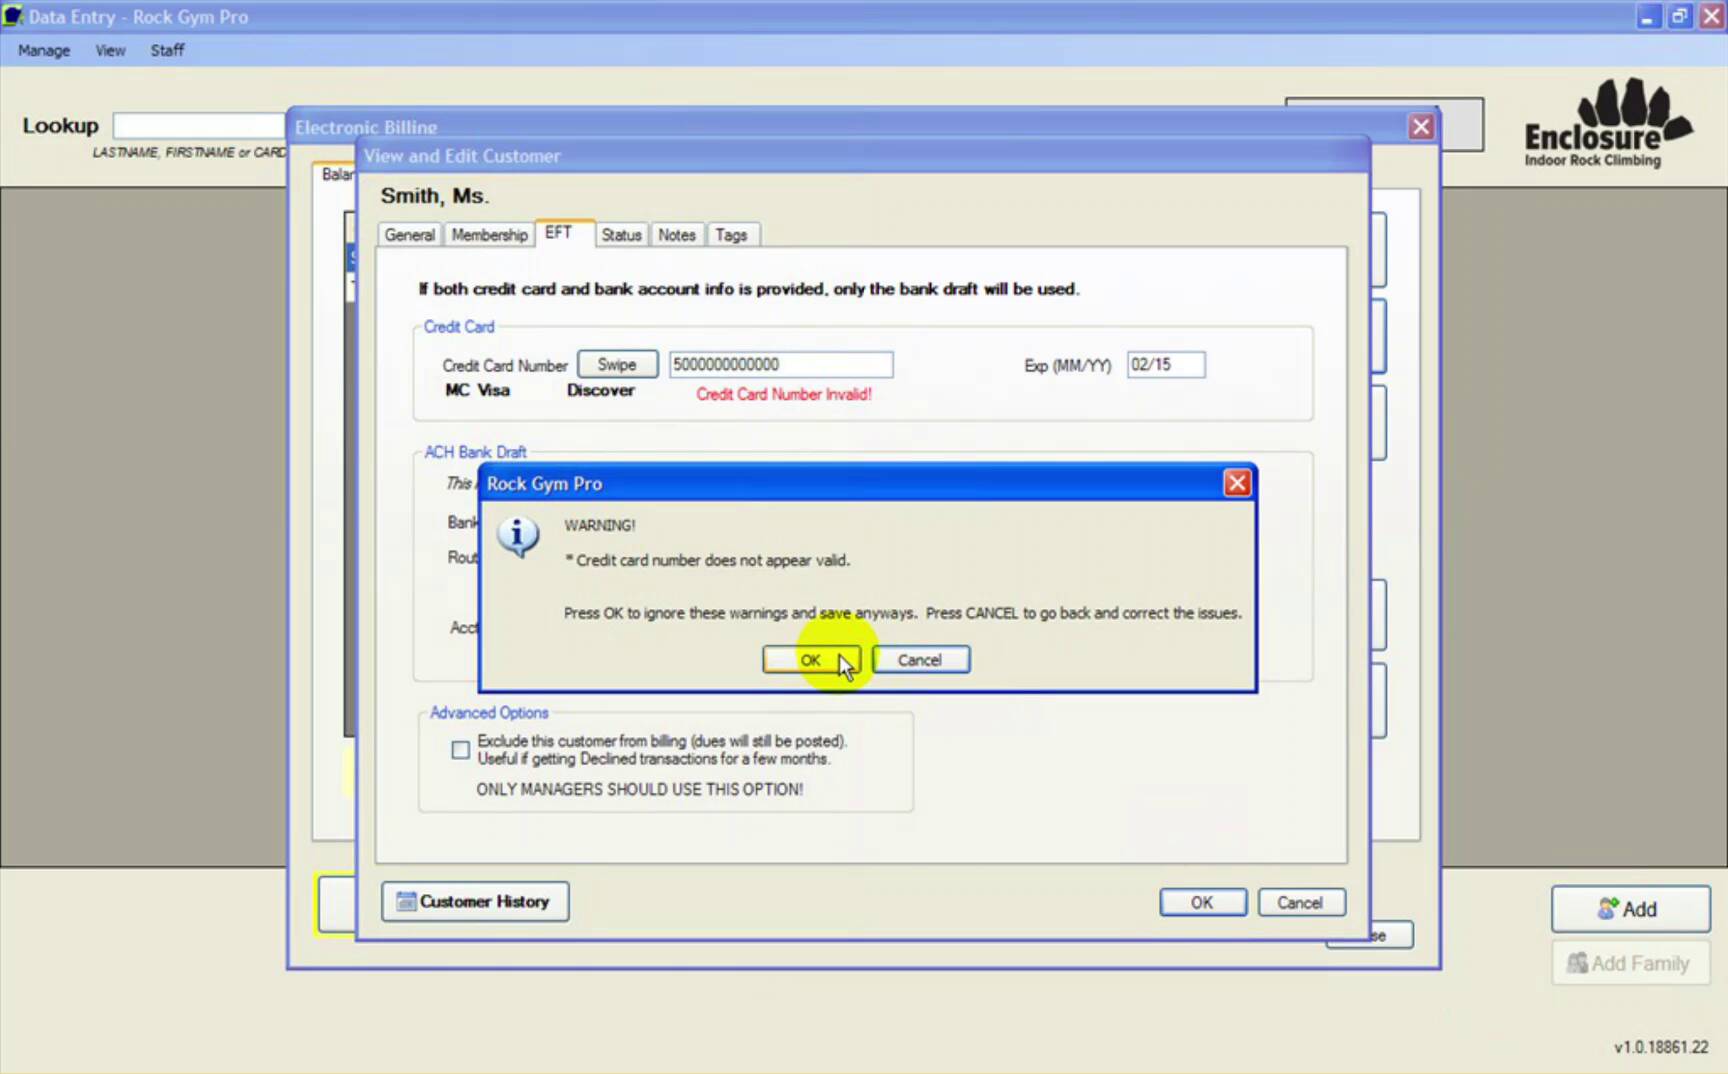Click the Smith, Ms. customer name
The height and width of the screenshot is (1074, 1728).
tap(434, 196)
